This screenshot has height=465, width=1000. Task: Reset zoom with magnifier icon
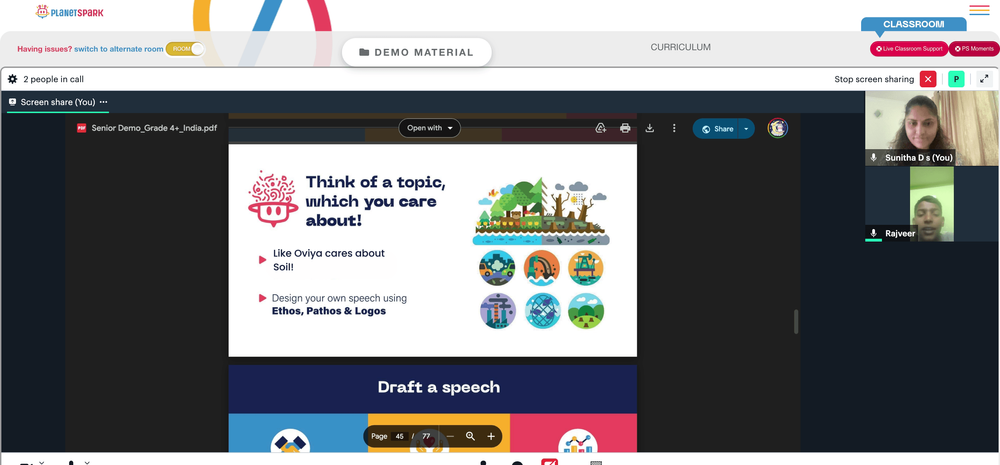click(x=471, y=436)
